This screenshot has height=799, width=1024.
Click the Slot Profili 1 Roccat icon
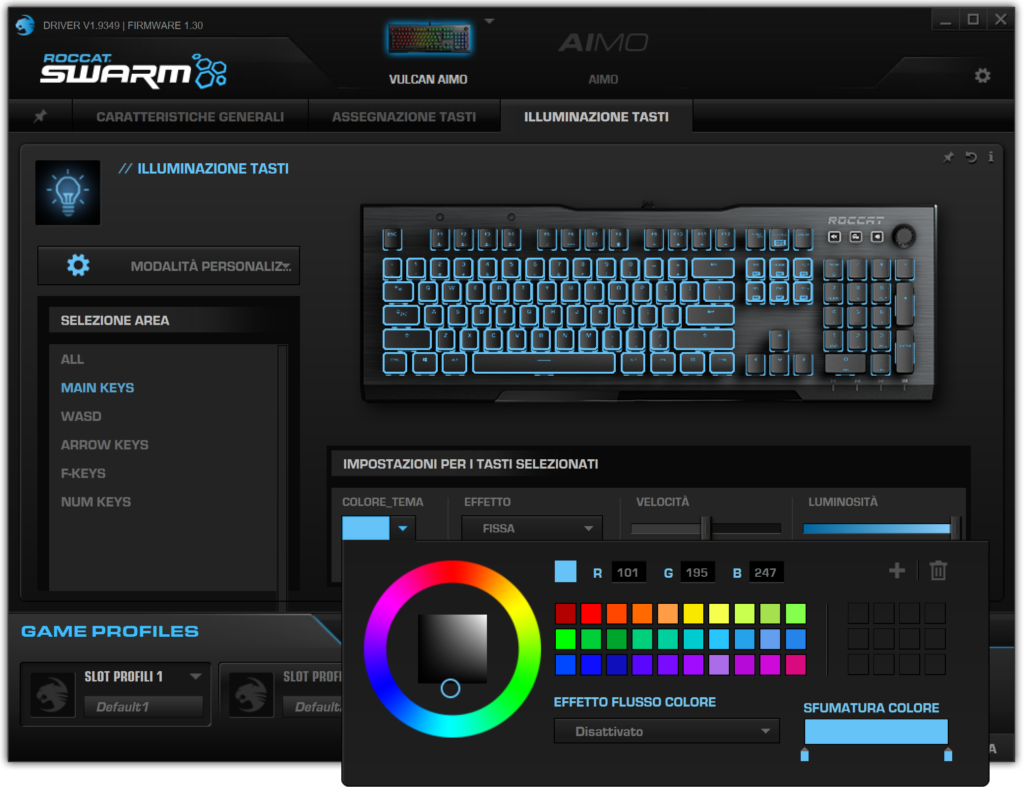tap(53, 694)
